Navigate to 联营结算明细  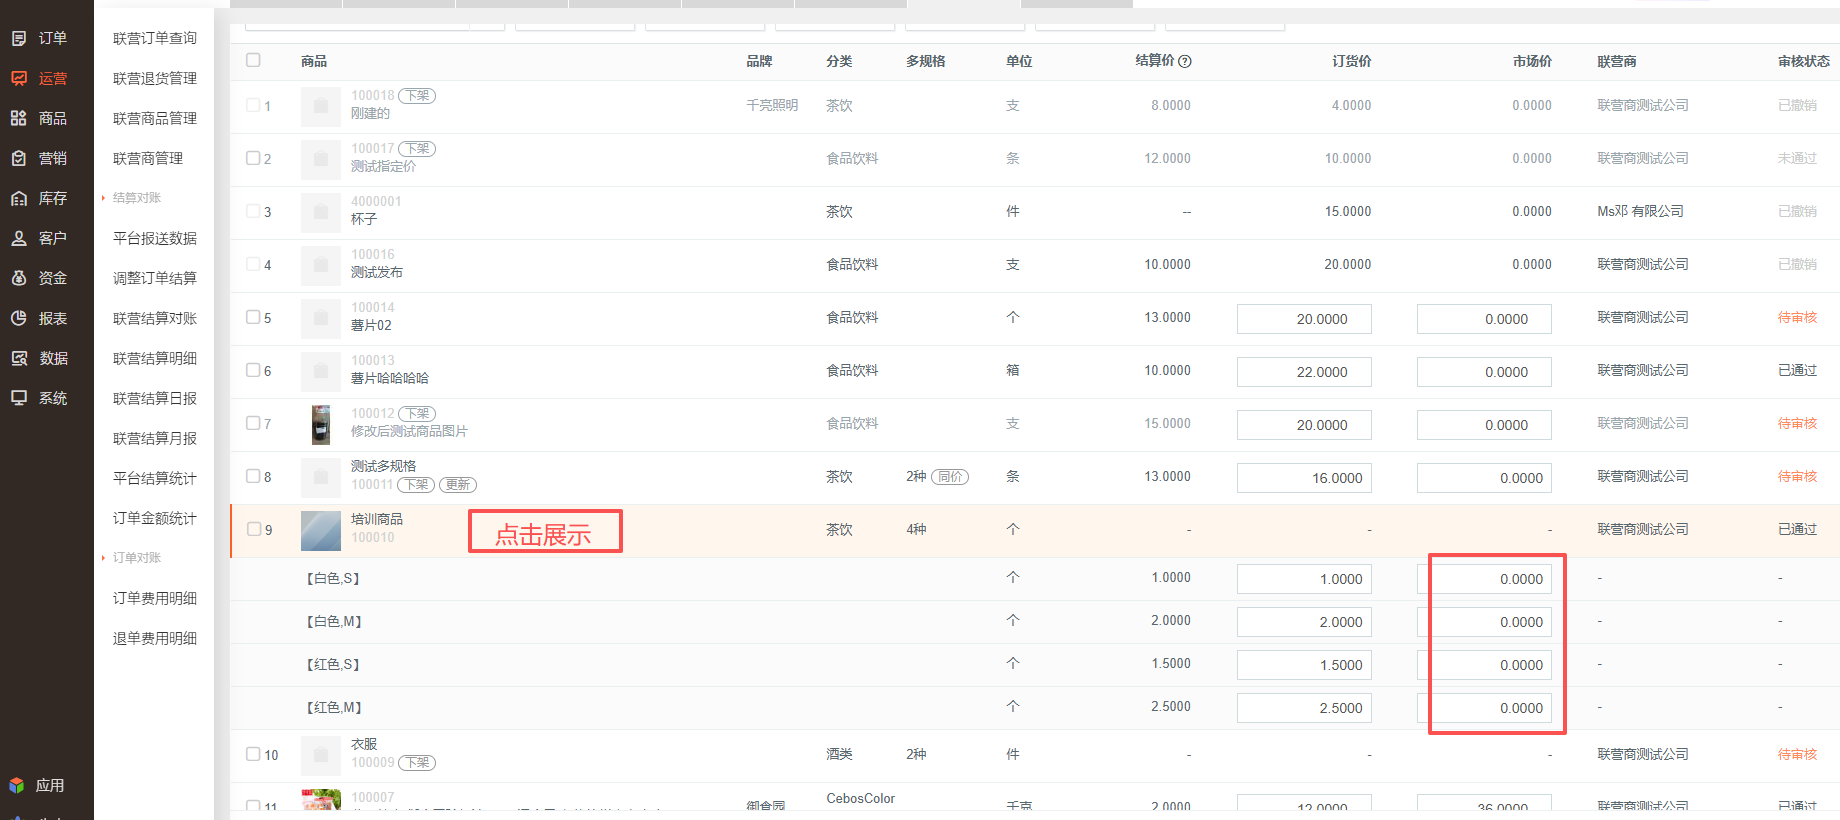(155, 358)
